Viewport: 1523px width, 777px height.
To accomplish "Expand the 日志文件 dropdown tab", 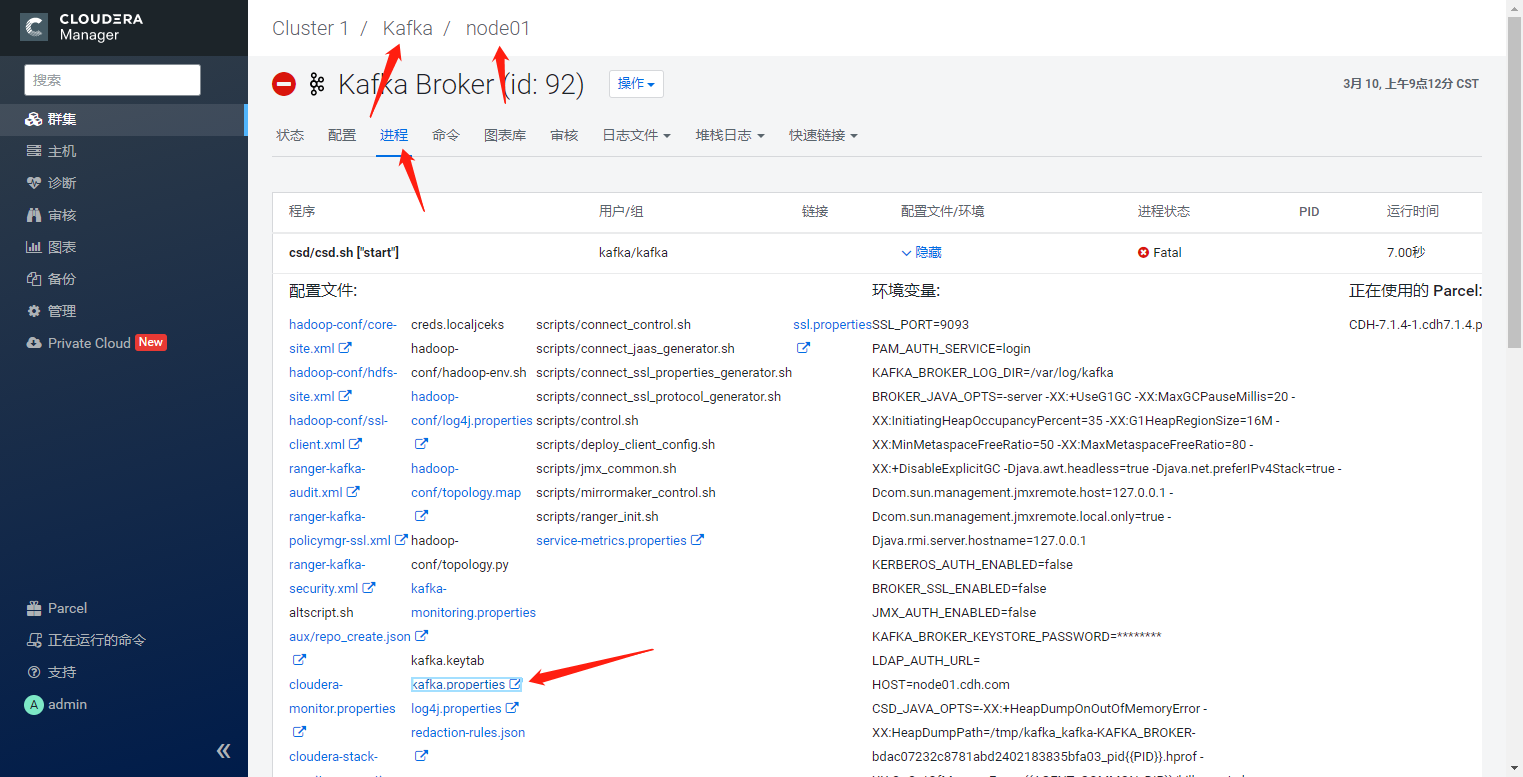I will [636, 135].
